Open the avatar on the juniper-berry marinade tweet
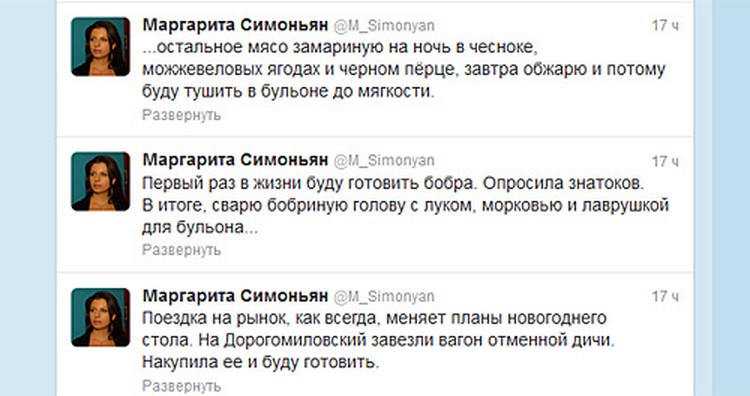The height and width of the screenshot is (396, 750). point(100,47)
